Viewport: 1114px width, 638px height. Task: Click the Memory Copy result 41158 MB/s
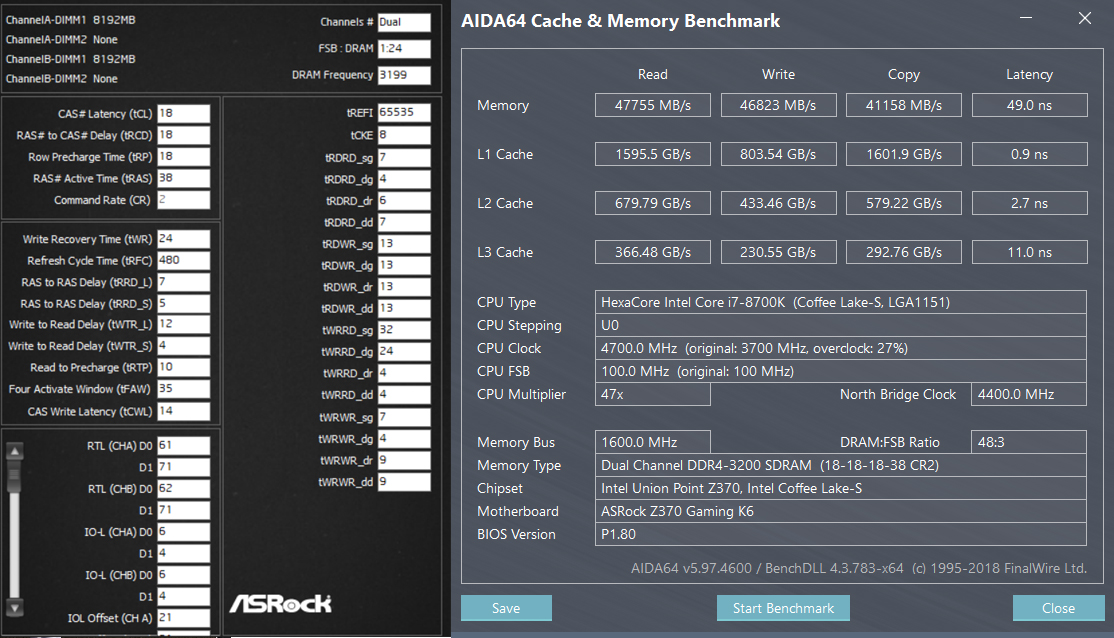[904, 105]
